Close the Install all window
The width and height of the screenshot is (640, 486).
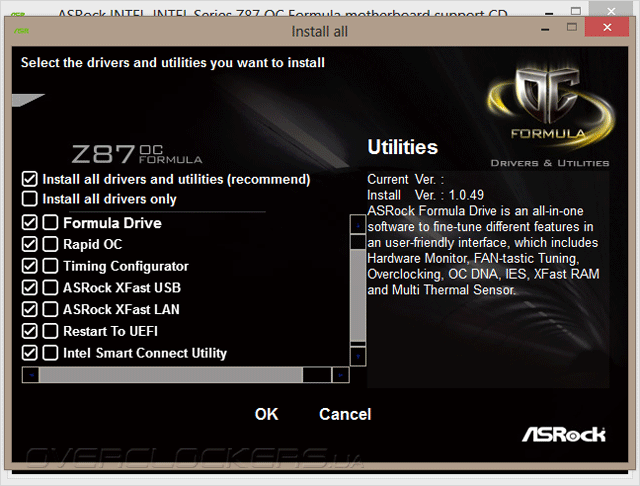607,27
